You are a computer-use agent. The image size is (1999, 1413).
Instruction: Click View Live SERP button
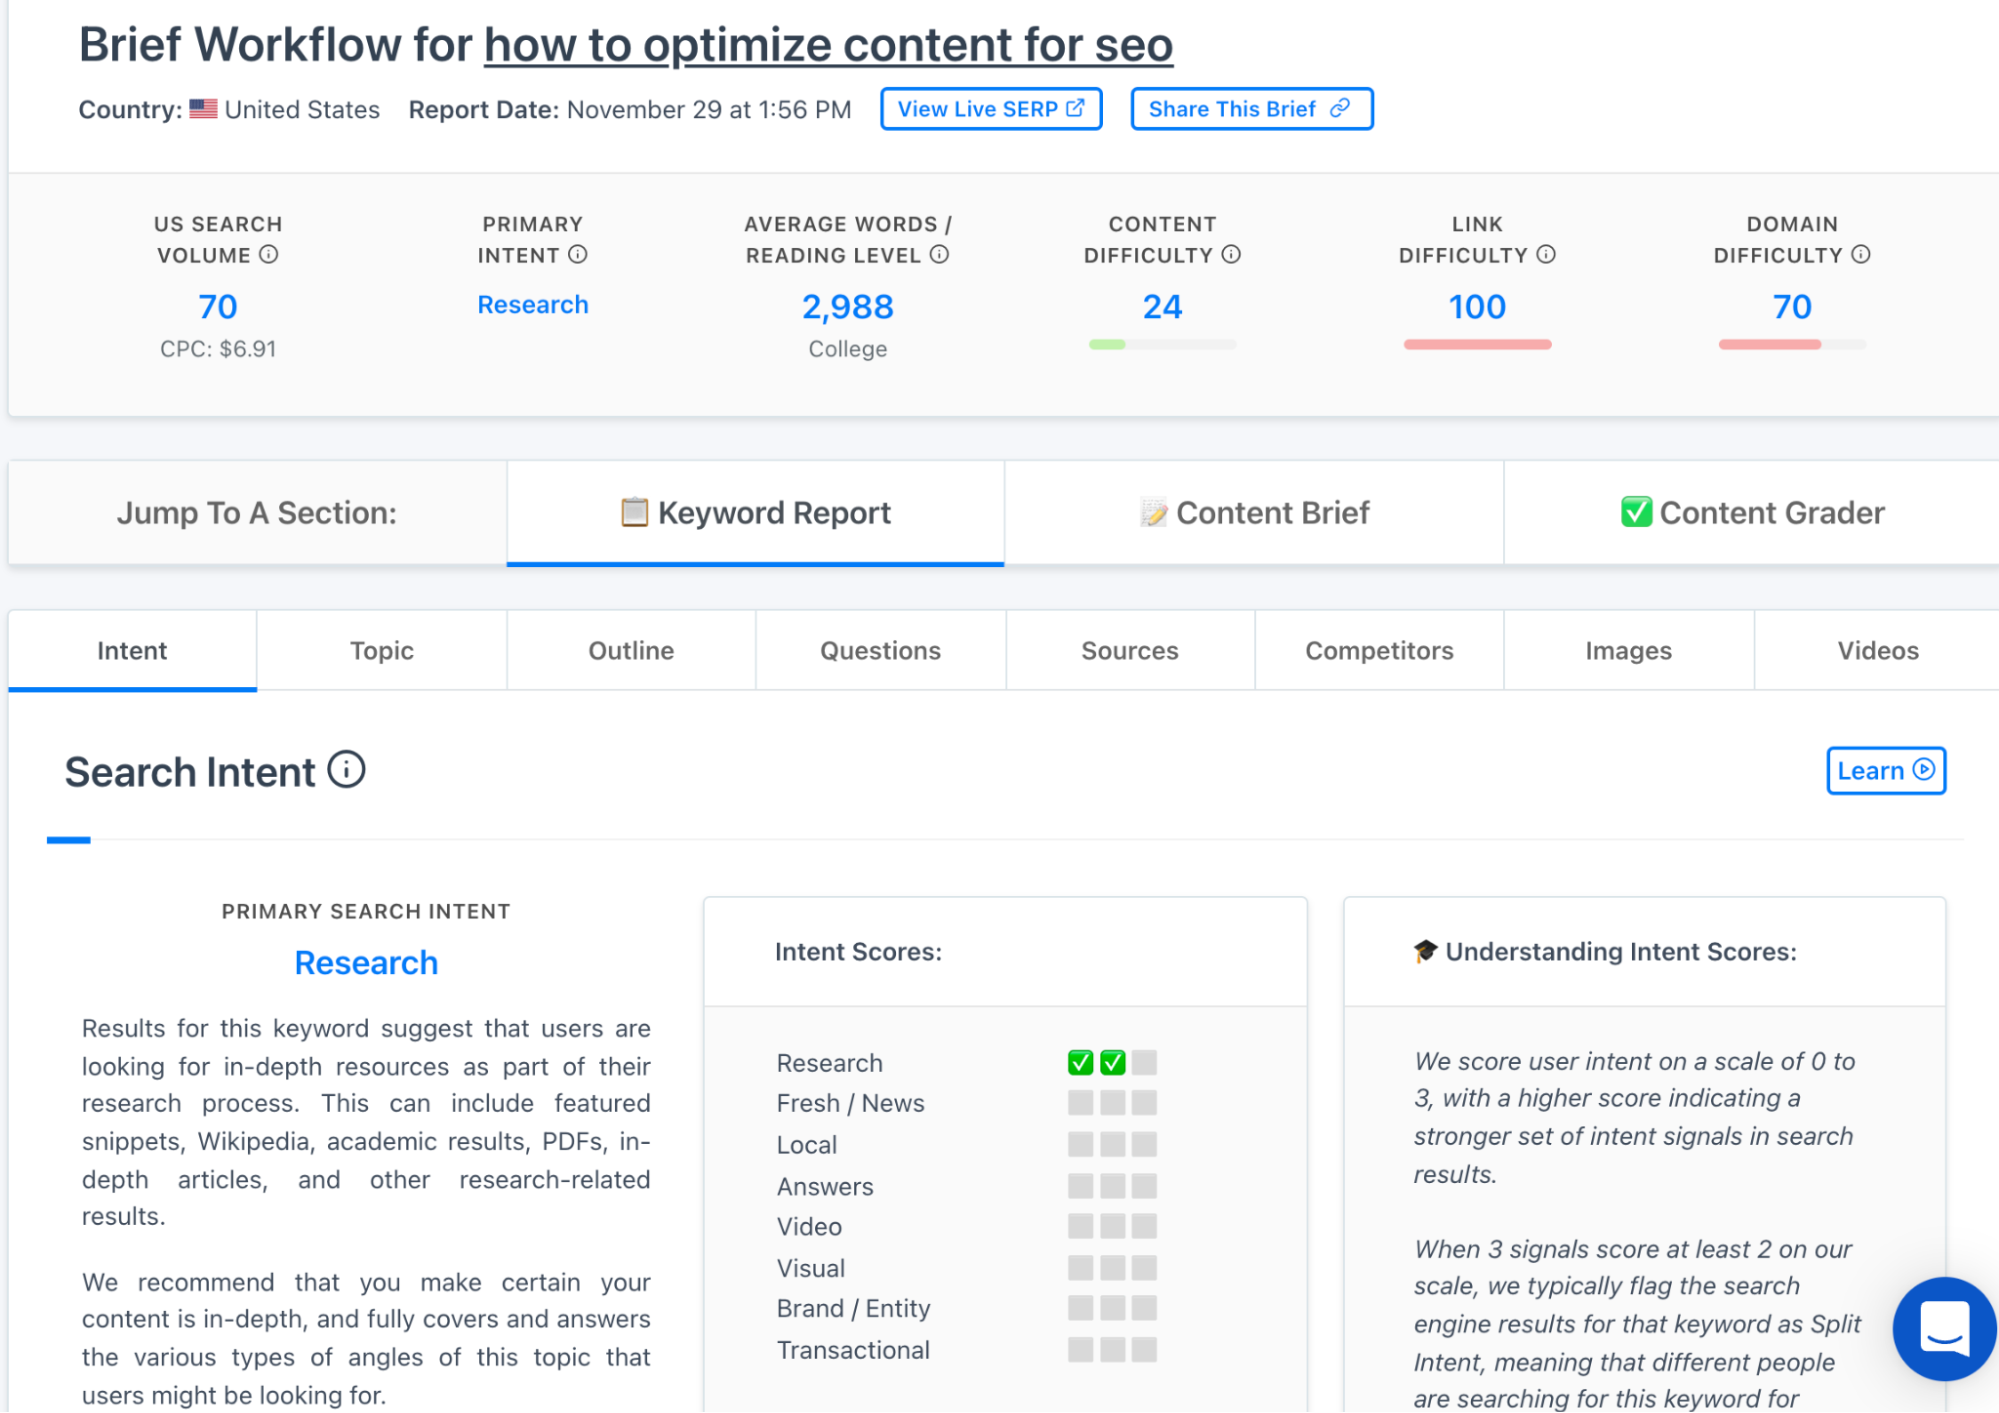pyautogui.click(x=990, y=109)
